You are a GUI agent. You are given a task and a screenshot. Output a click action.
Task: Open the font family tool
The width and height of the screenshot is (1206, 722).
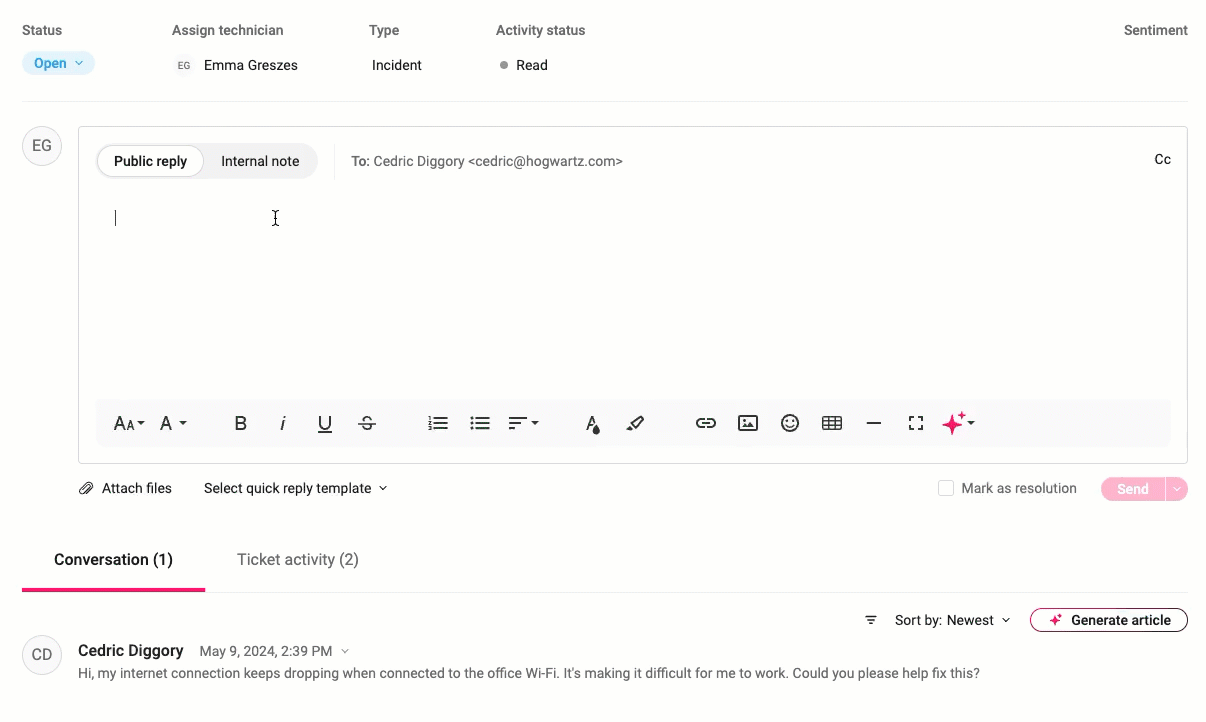coord(173,424)
